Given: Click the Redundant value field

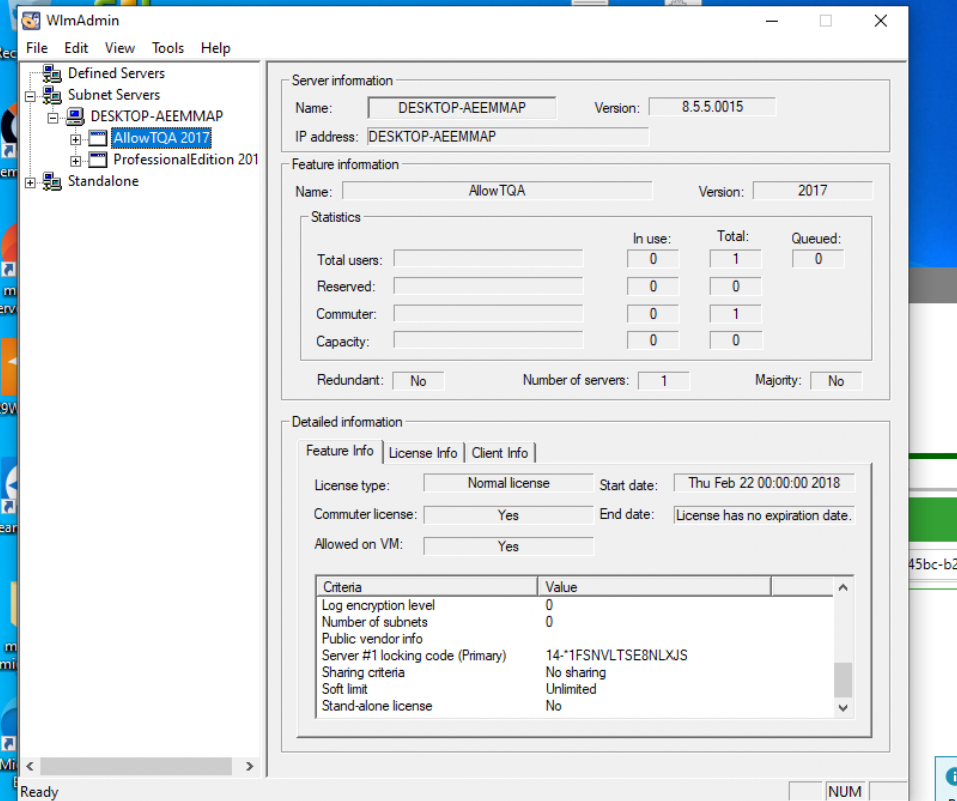Looking at the screenshot, I should [418, 381].
